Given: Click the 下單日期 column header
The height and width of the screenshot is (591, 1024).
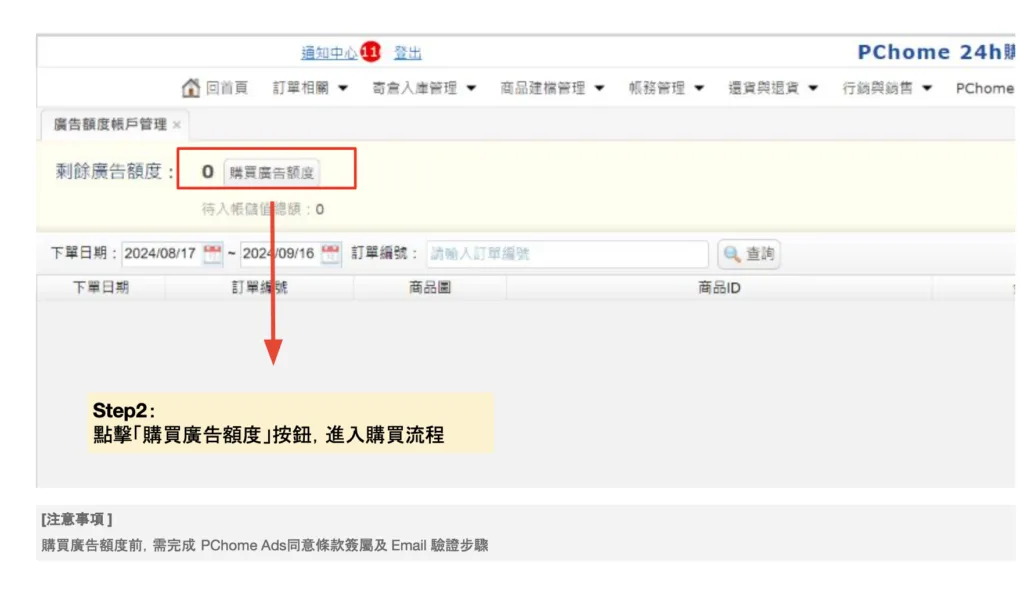Looking at the screenshot, I should tap(101, 288).
